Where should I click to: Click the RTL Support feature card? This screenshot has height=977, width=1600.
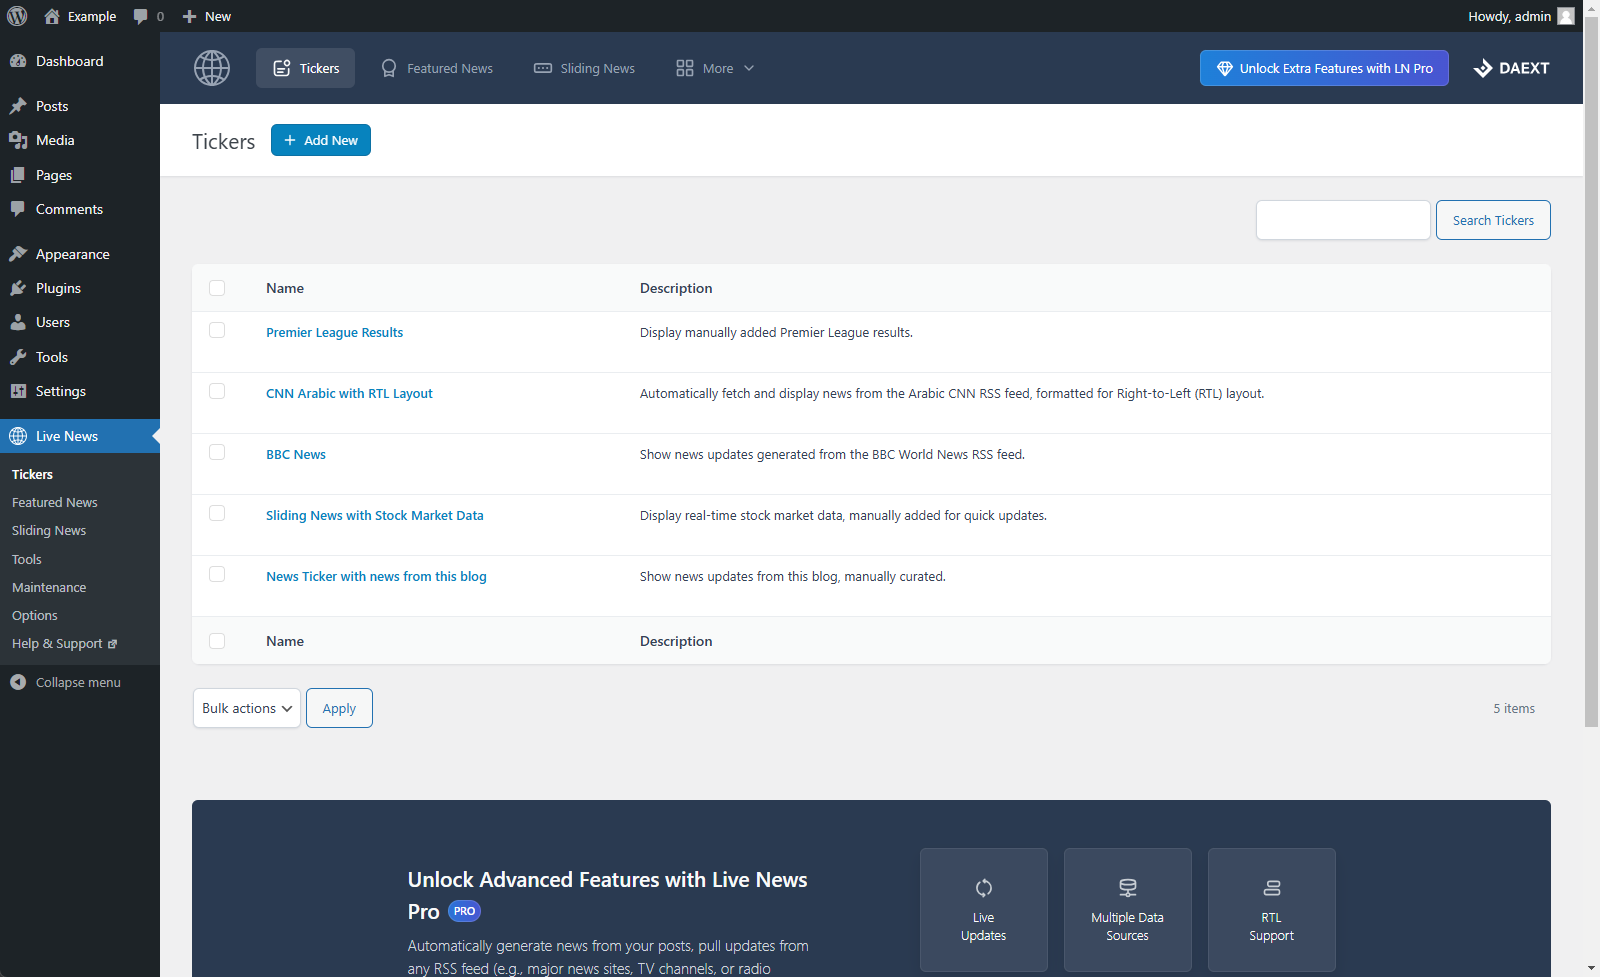tap(1272, 910)
